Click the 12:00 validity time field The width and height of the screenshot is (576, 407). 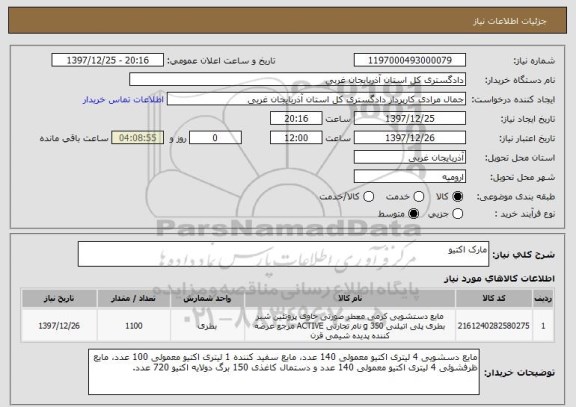point(296,138)
